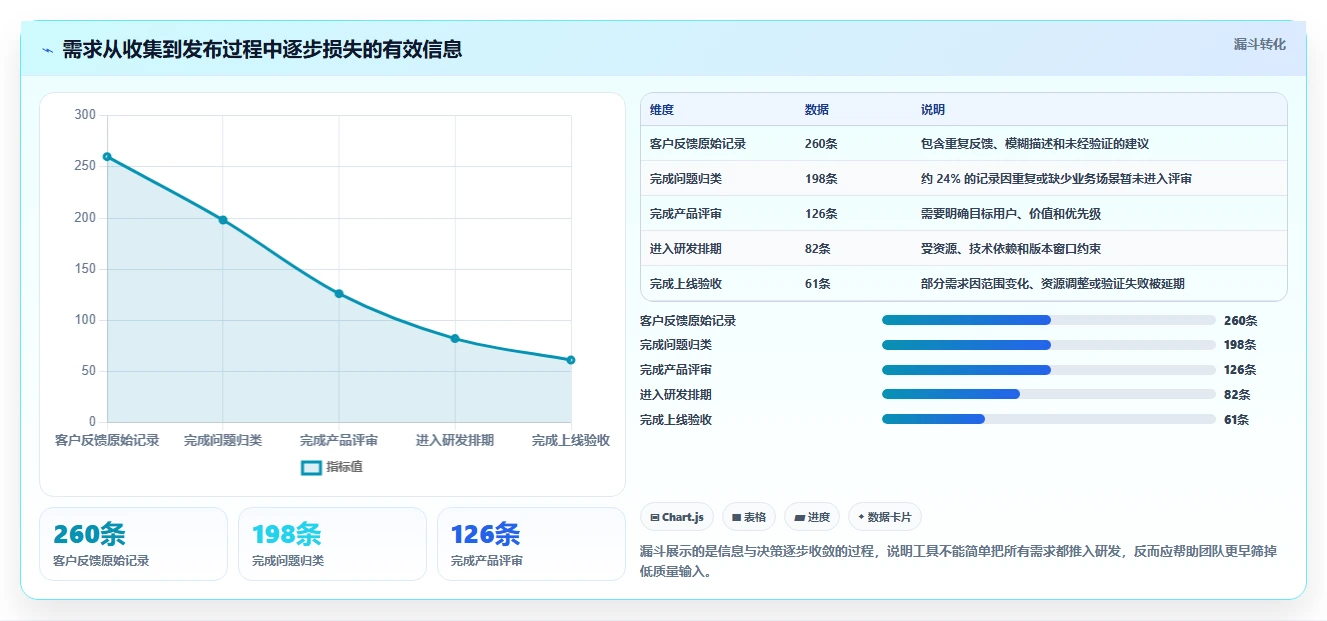Click the table cell 126条
This screenshot has width=1327, height=621.
point(821,214)
